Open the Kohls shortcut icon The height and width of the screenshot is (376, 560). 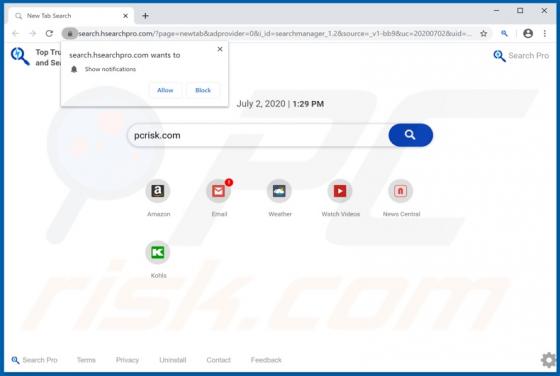point(158,252)
